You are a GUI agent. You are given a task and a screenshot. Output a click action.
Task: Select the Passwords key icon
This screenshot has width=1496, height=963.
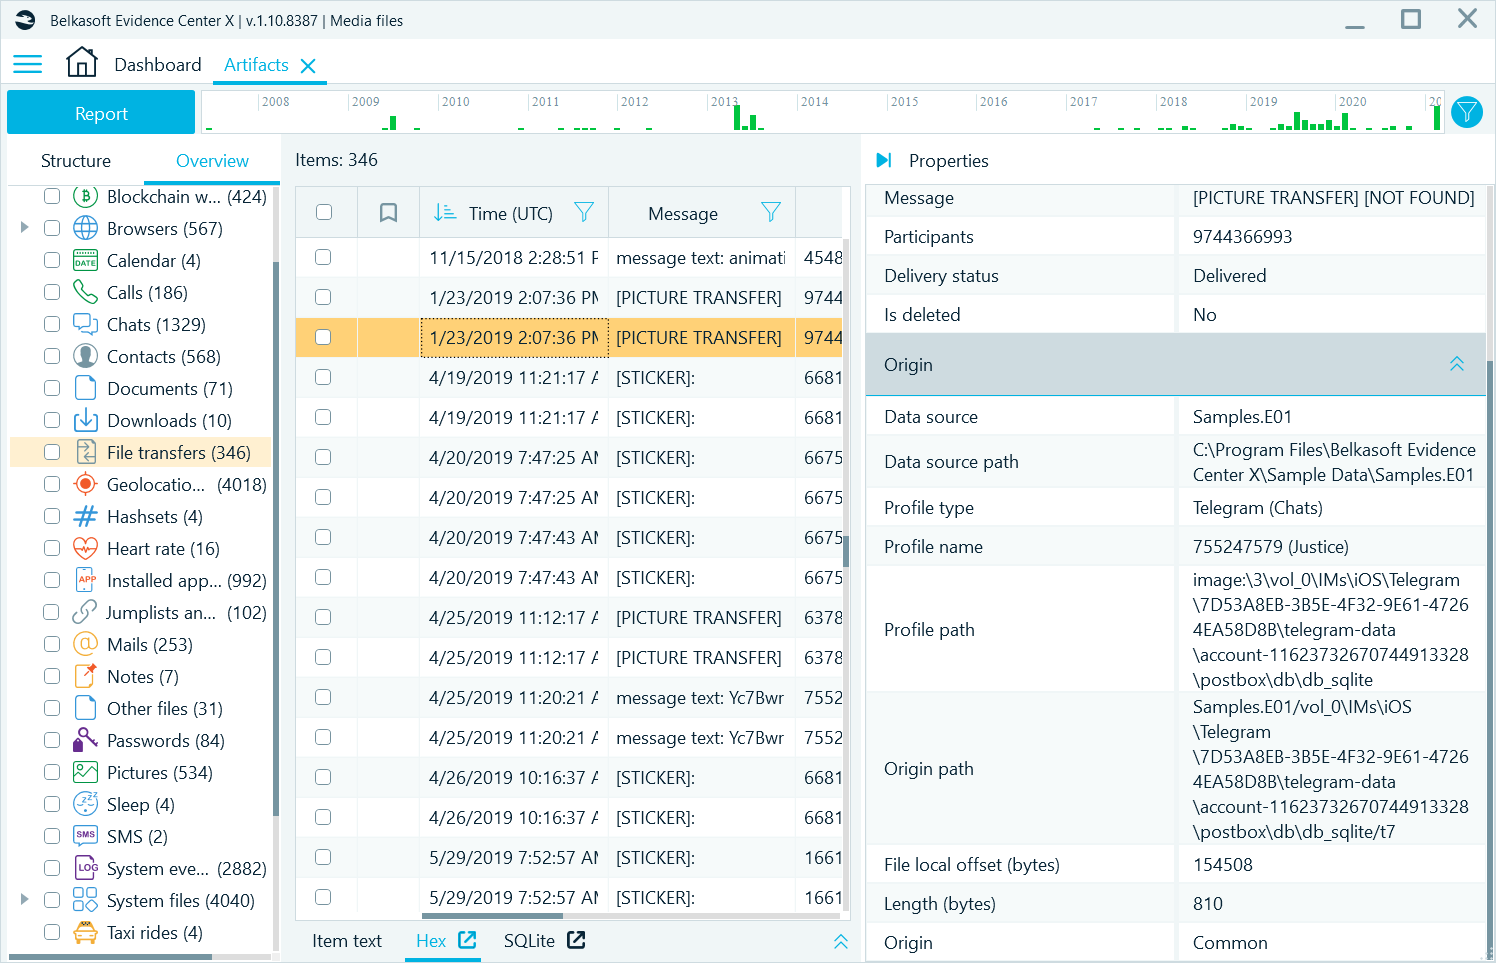coord(86,740)
